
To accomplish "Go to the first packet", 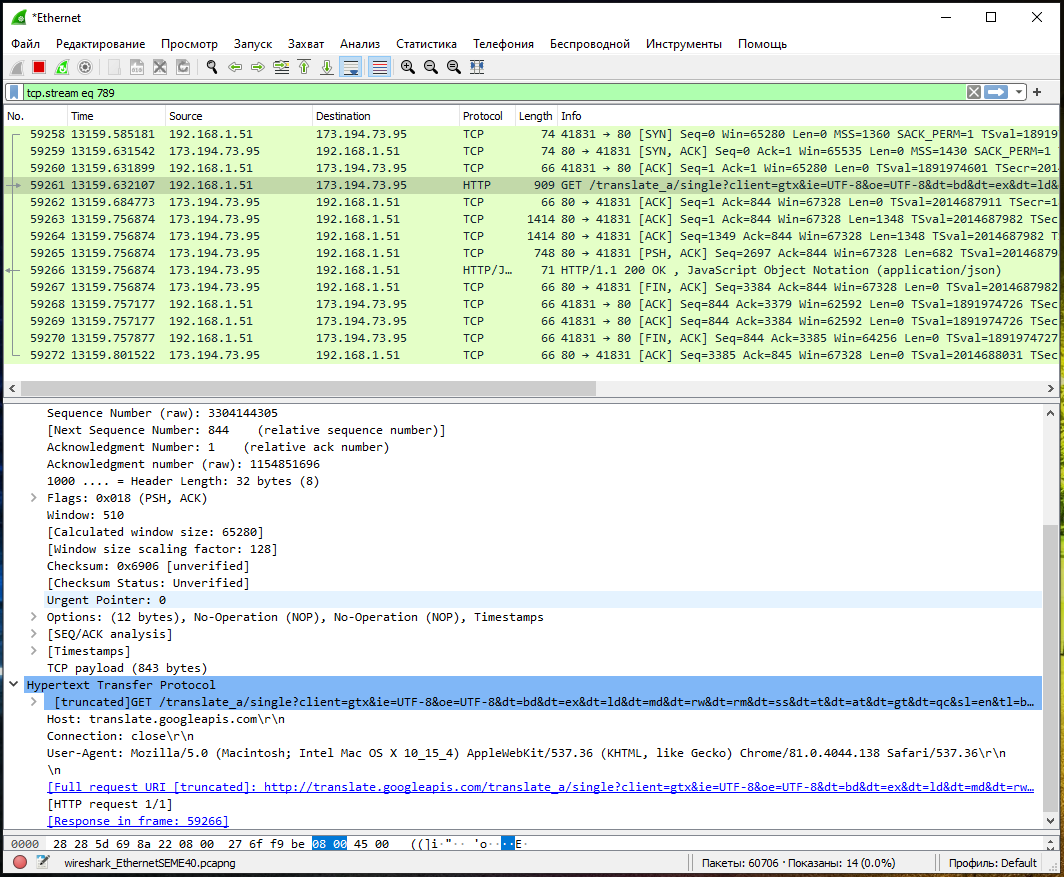I will coord(303,67).
